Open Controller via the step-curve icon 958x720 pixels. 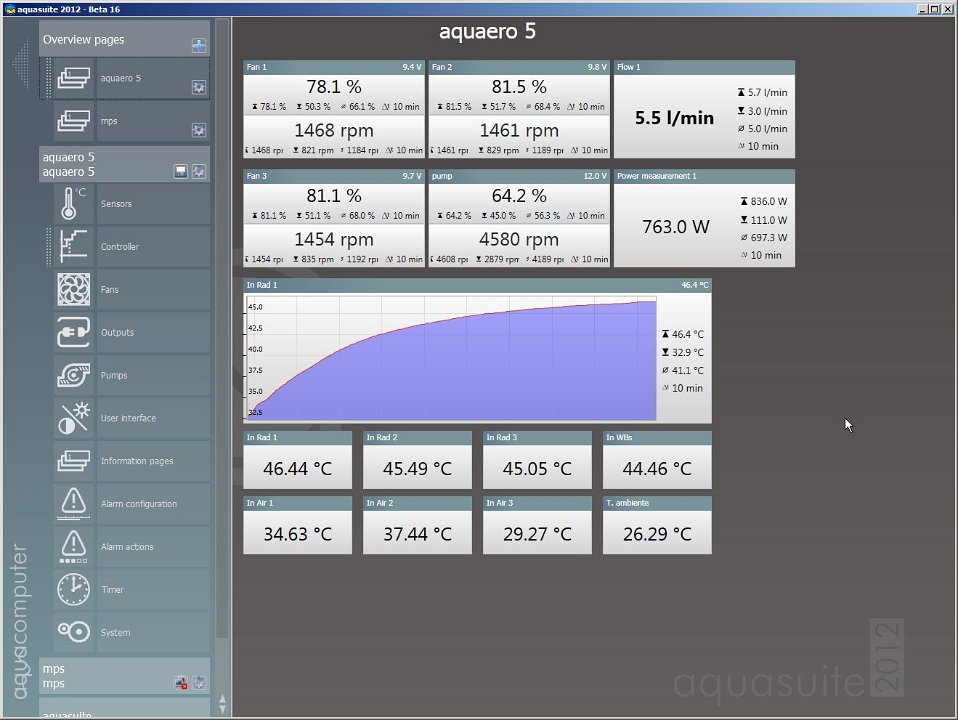point(73,246)
